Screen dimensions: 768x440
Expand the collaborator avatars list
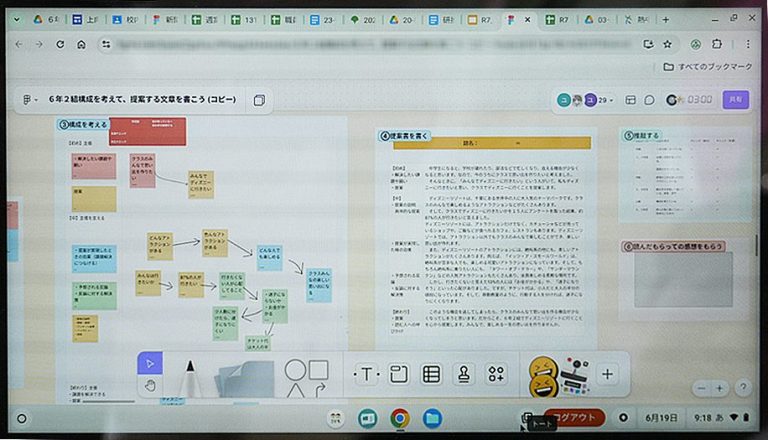click(x=612, y=100)
